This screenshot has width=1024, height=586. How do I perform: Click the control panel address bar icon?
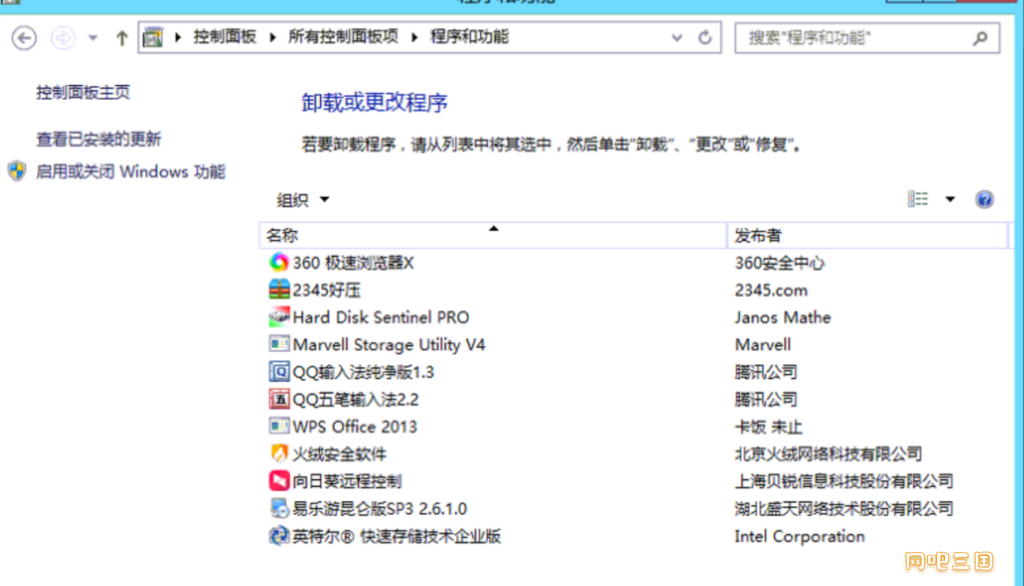(153, 37)
